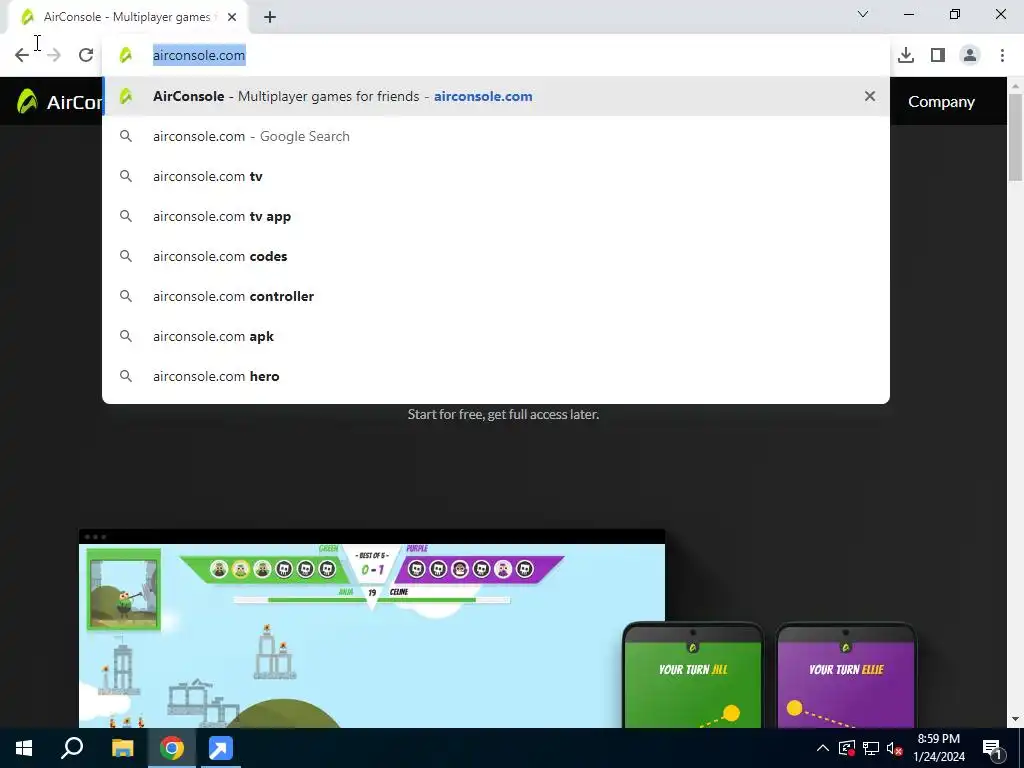
Task: Switch to the AirConsole browser tab
Action: (127, 17)
